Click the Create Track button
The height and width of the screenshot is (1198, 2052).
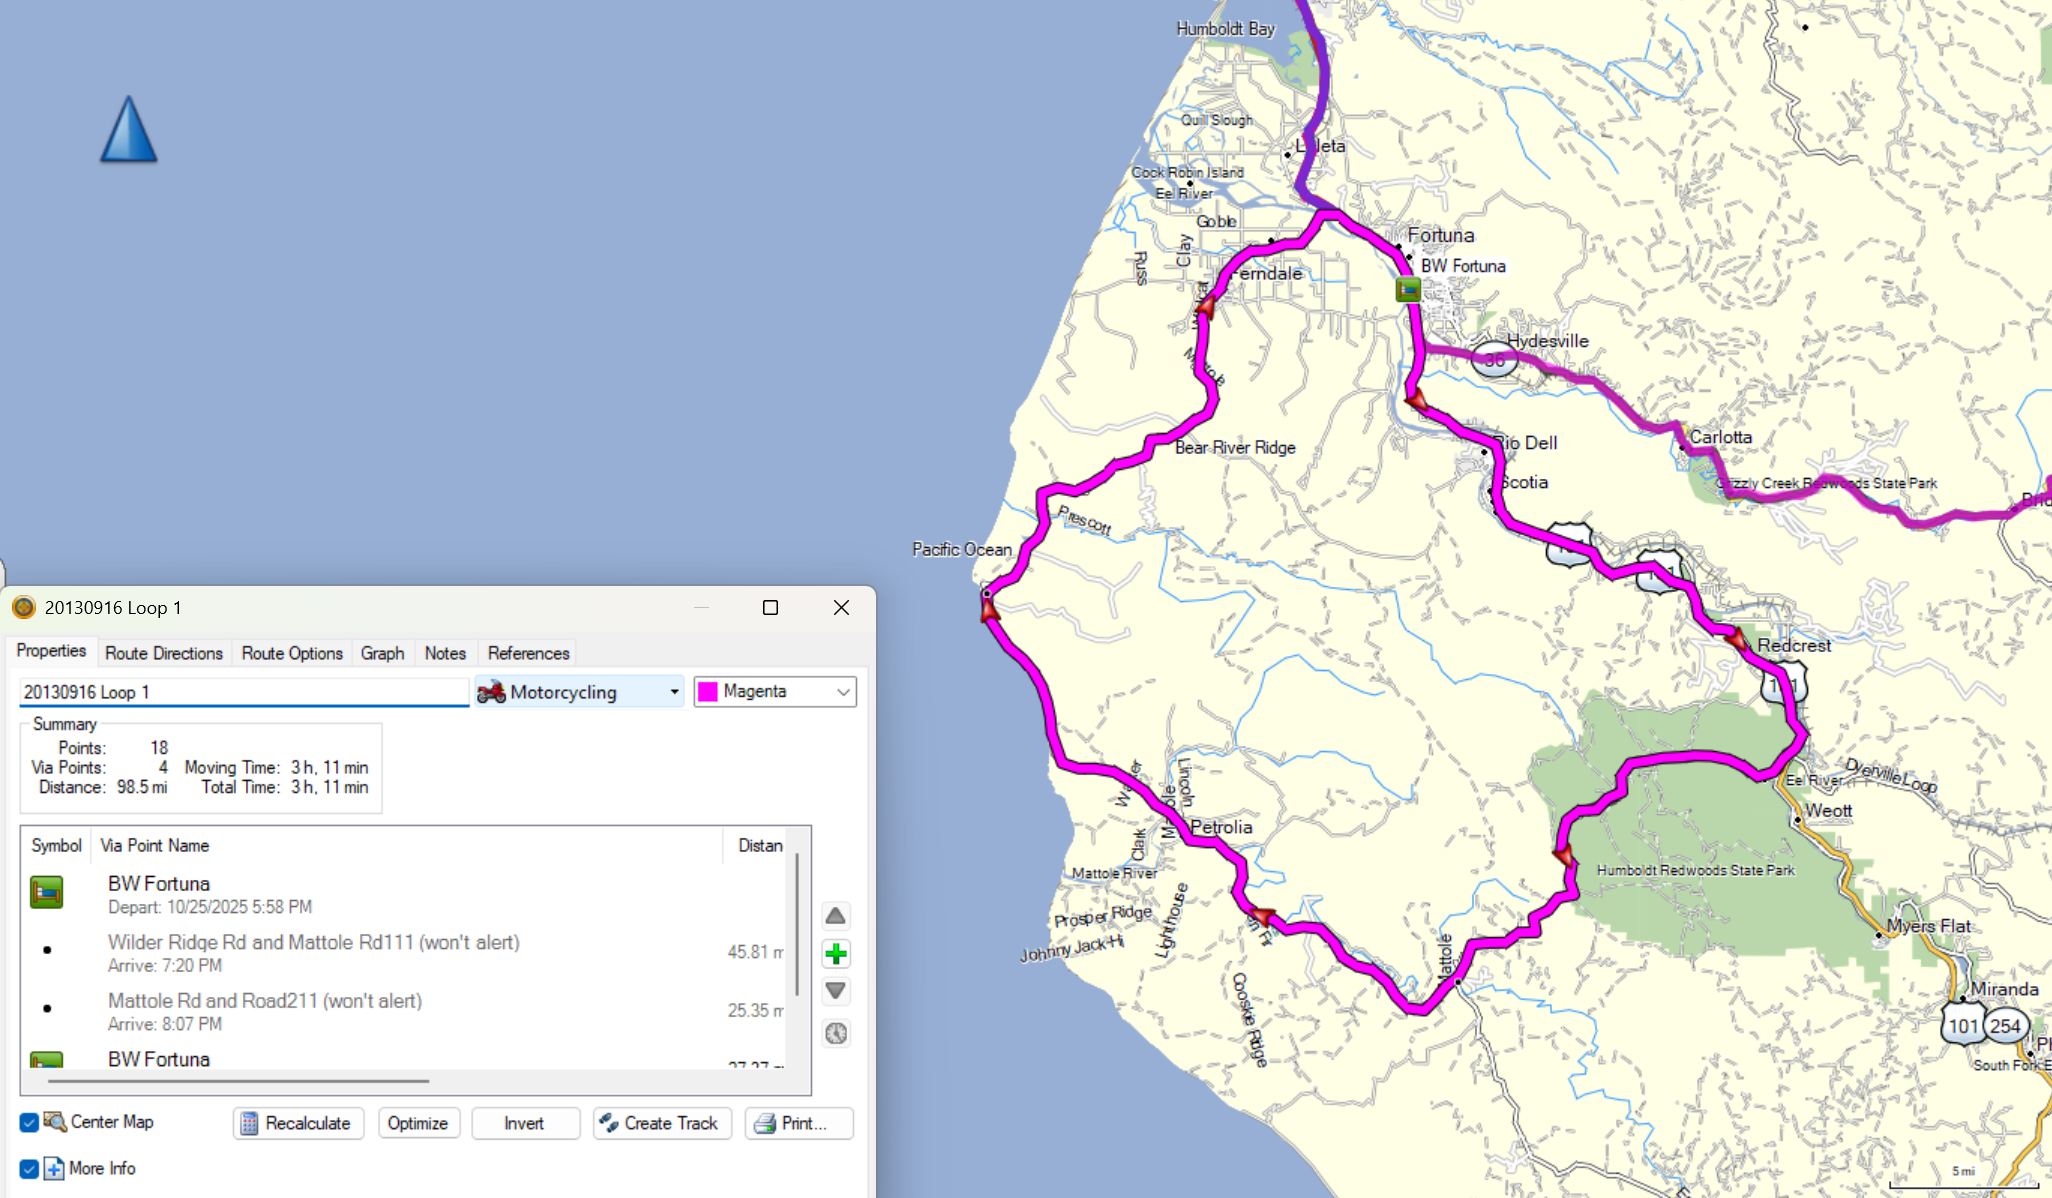click(x=661, y=1123)
